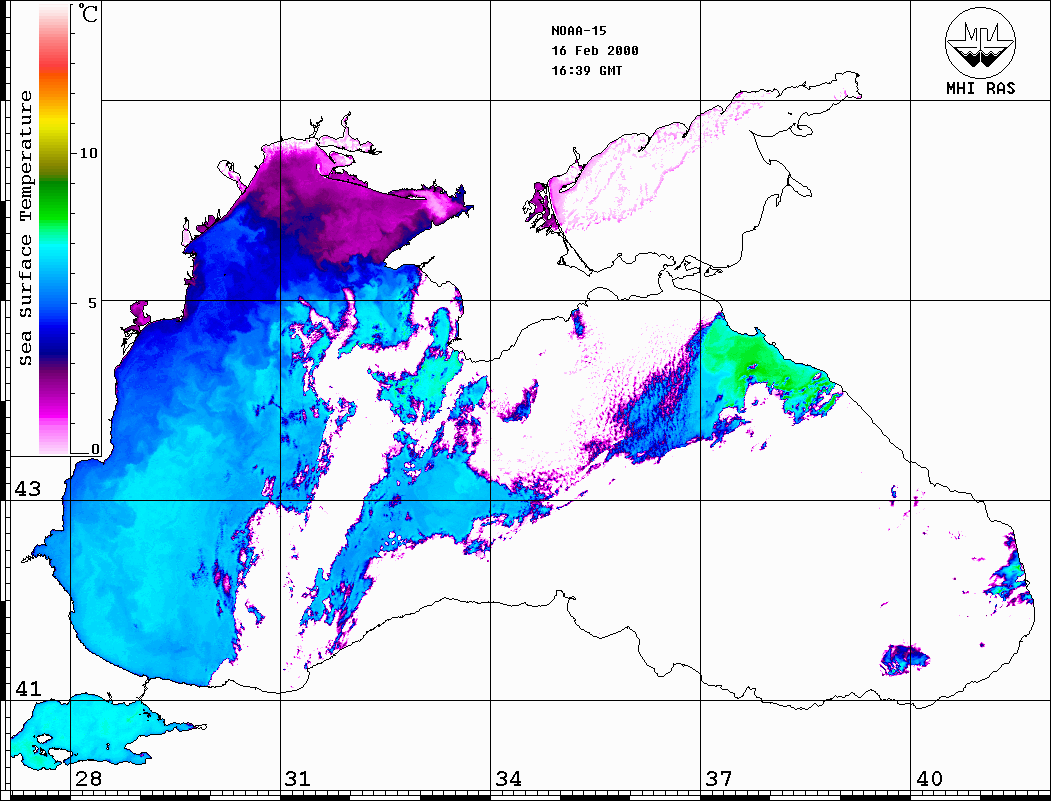Click the MHI RAS logo emblem
1051x801 pixels.
[x=981, y=42]
